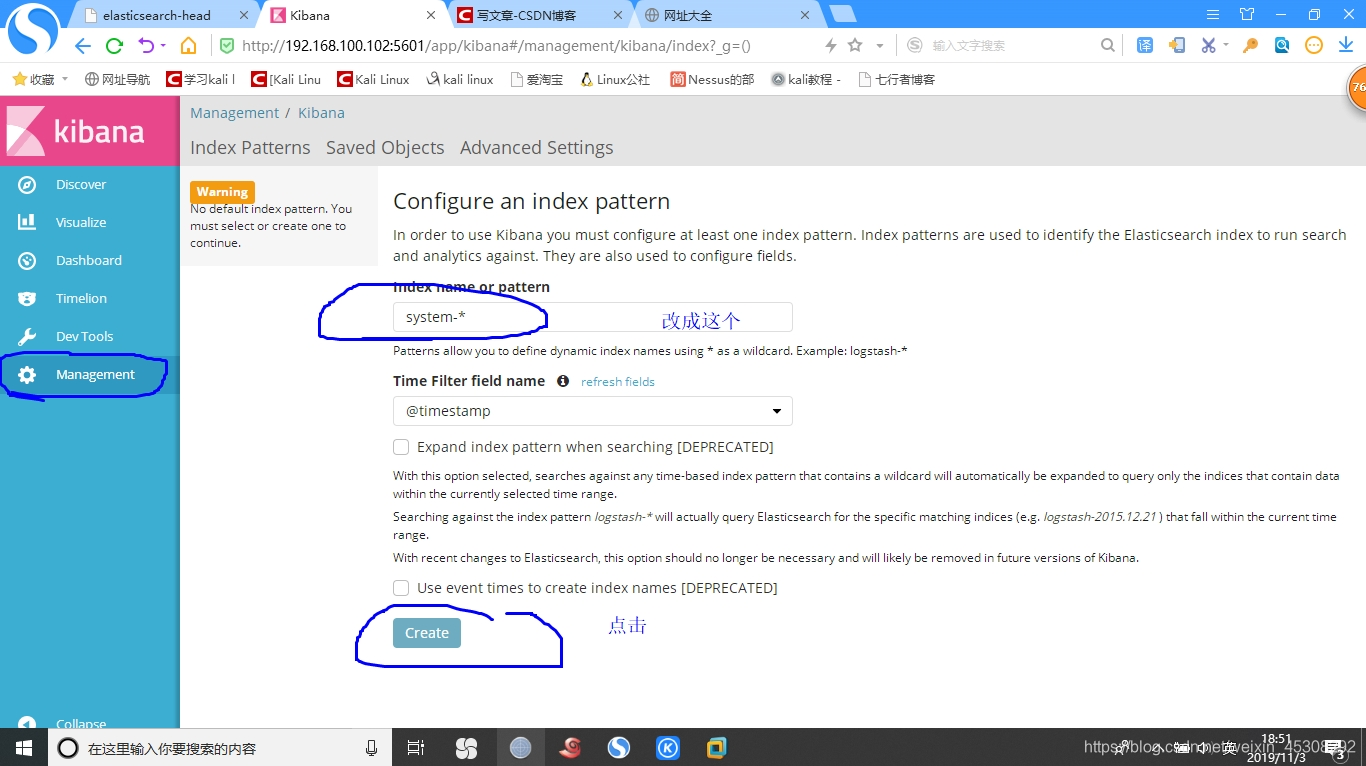Image resolution: width=1366 pixels, height=766 pixels.
Task: Click the browser address bar URL
Action: pyautogui.click(x=496, y=46)
